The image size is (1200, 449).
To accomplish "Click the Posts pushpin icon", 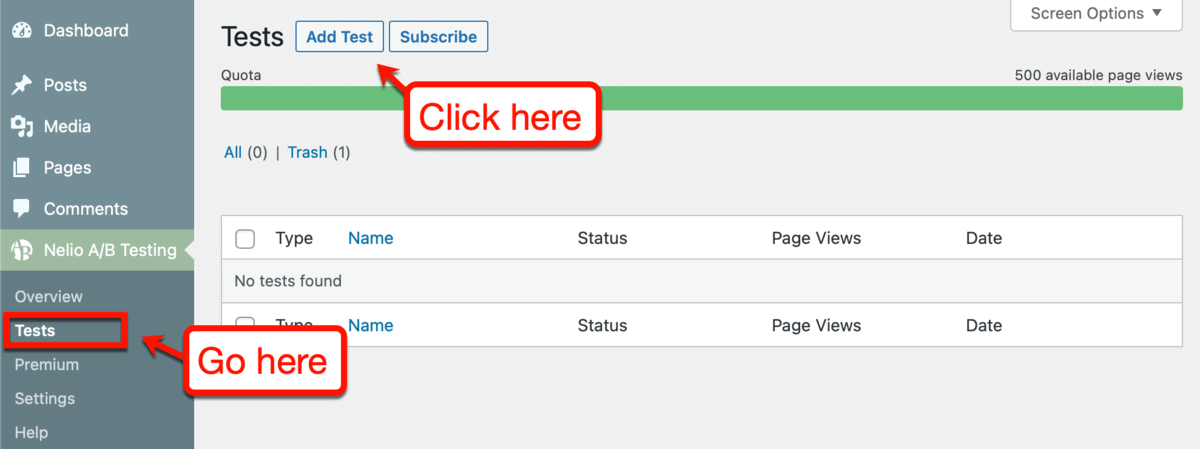I will tap(21, 86).
